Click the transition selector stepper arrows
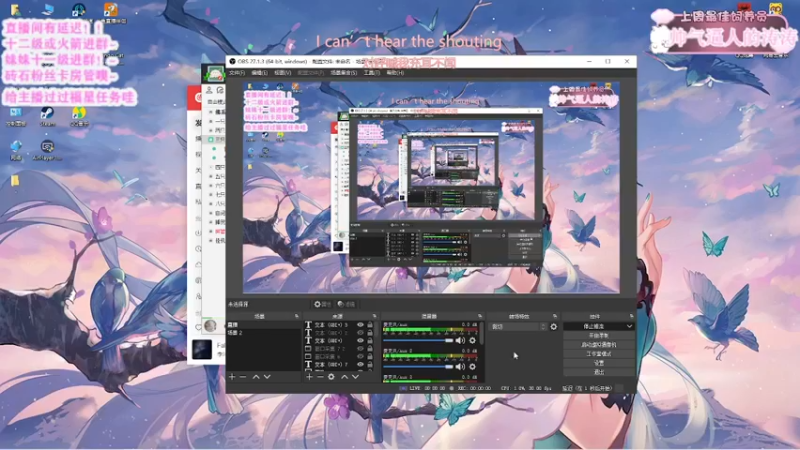This screenshot has height=450, width=800. click(543, 327)
